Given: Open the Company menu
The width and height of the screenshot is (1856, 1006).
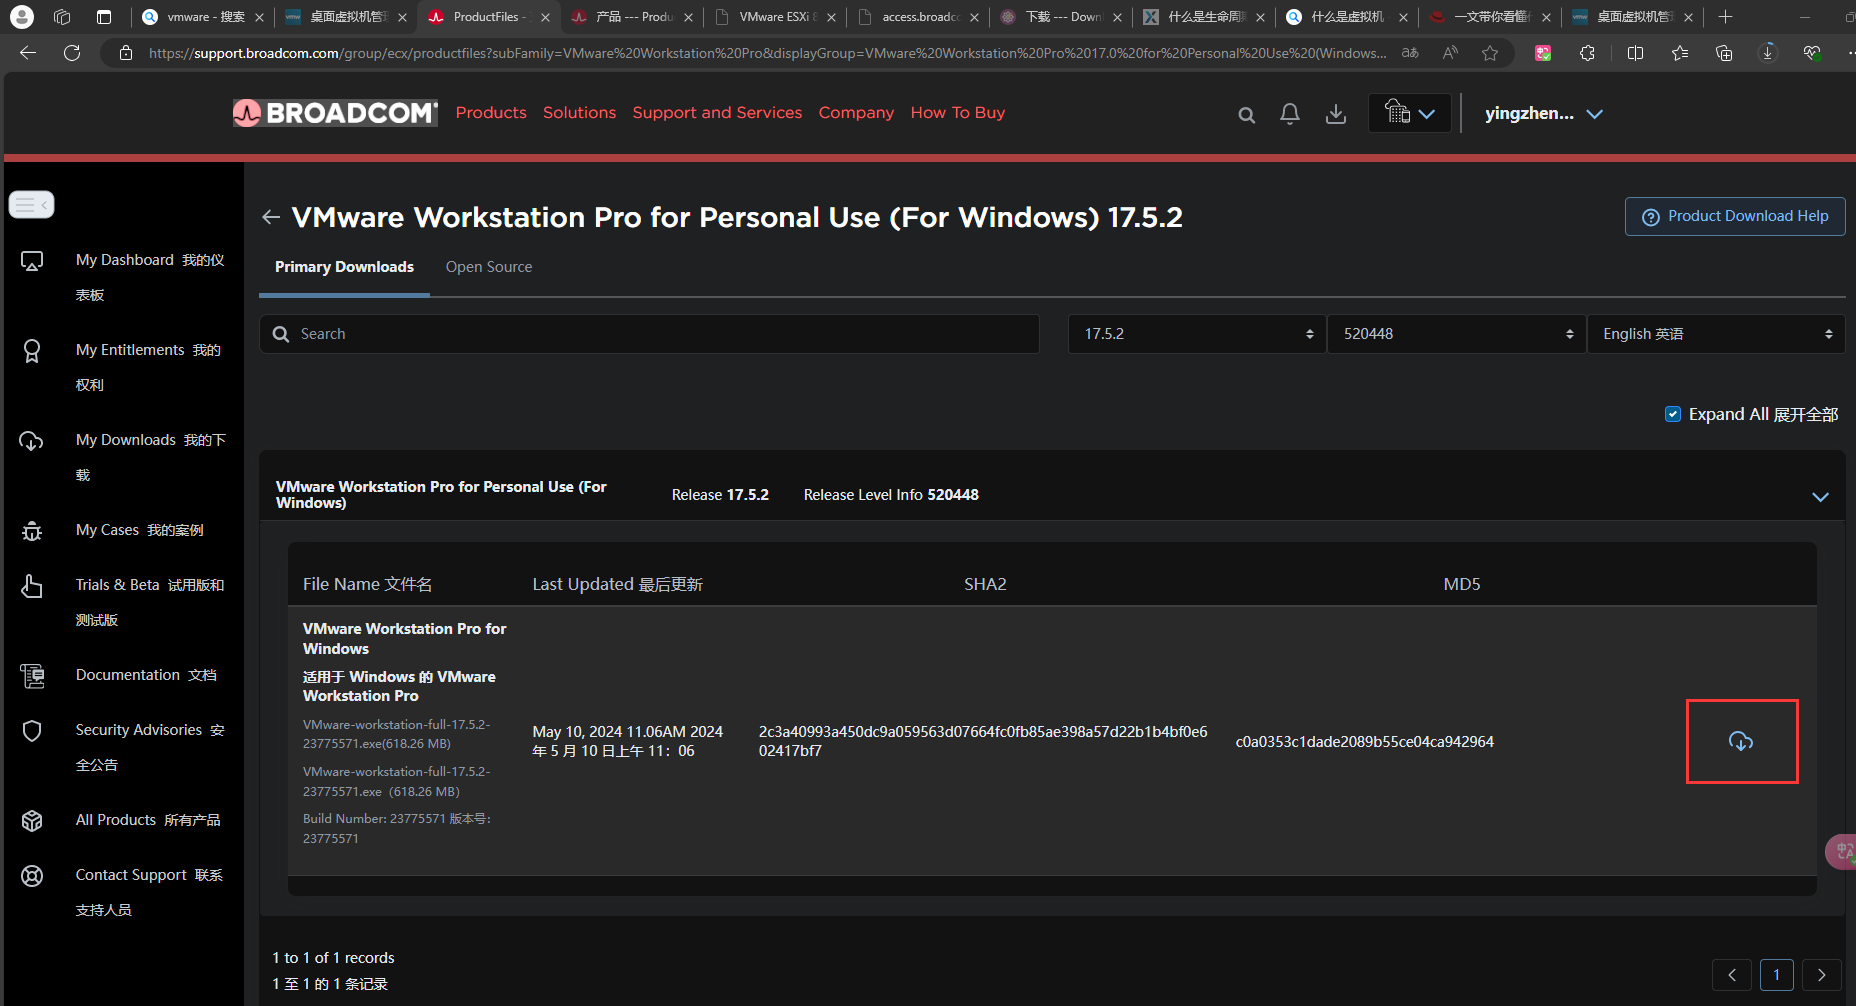Looking at the screenshot, I should pos(856,113).
